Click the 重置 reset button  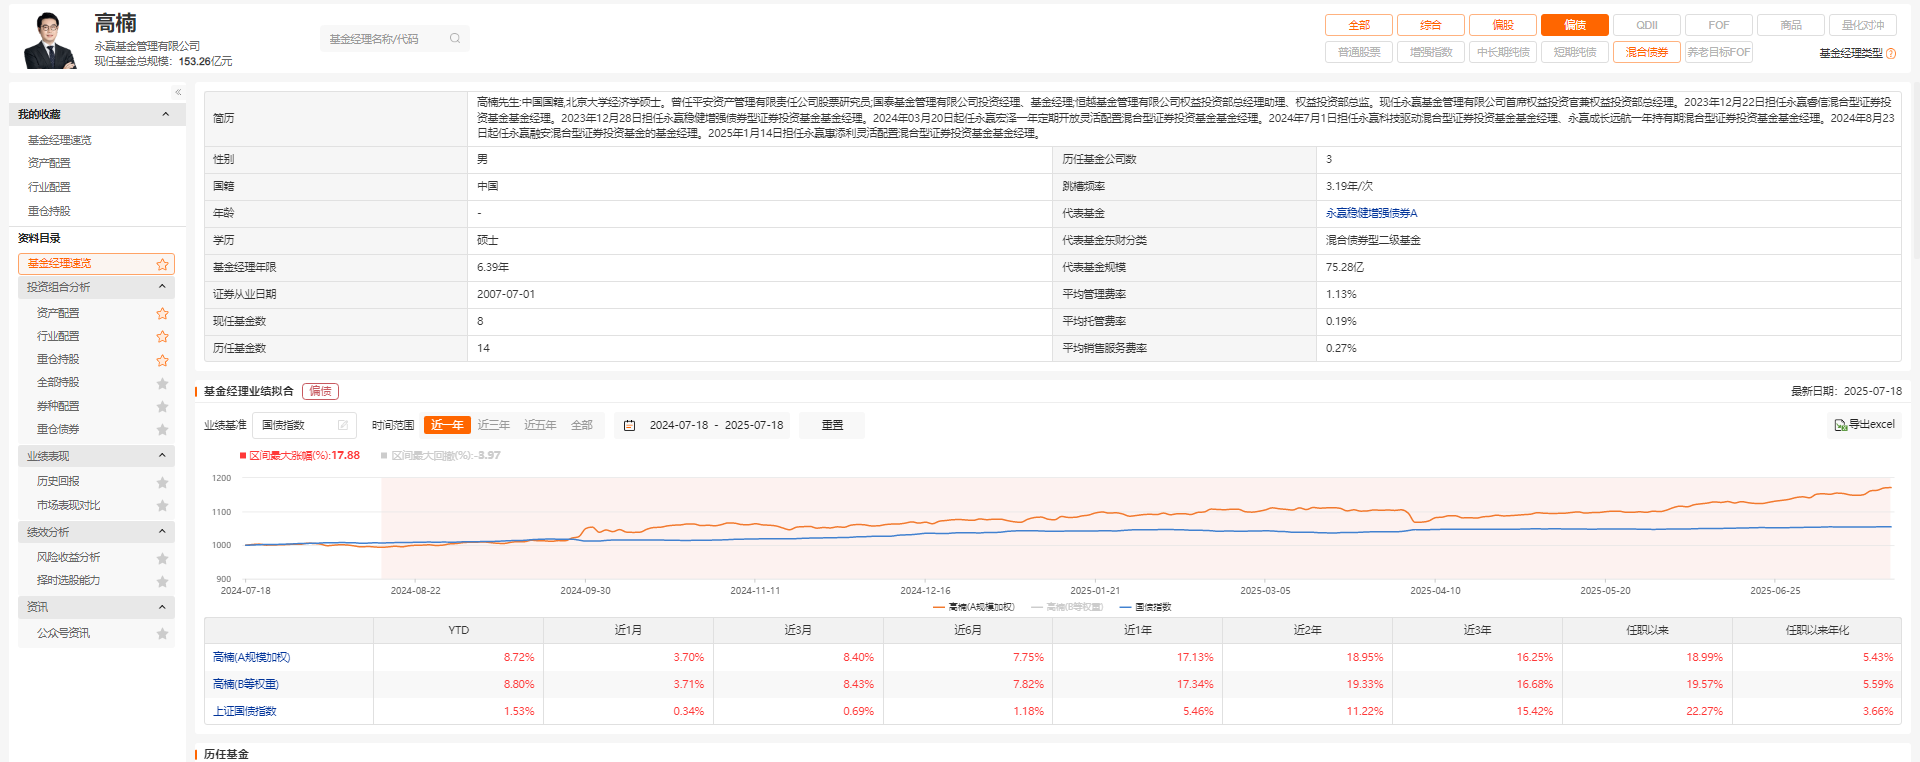pos(832,425)
